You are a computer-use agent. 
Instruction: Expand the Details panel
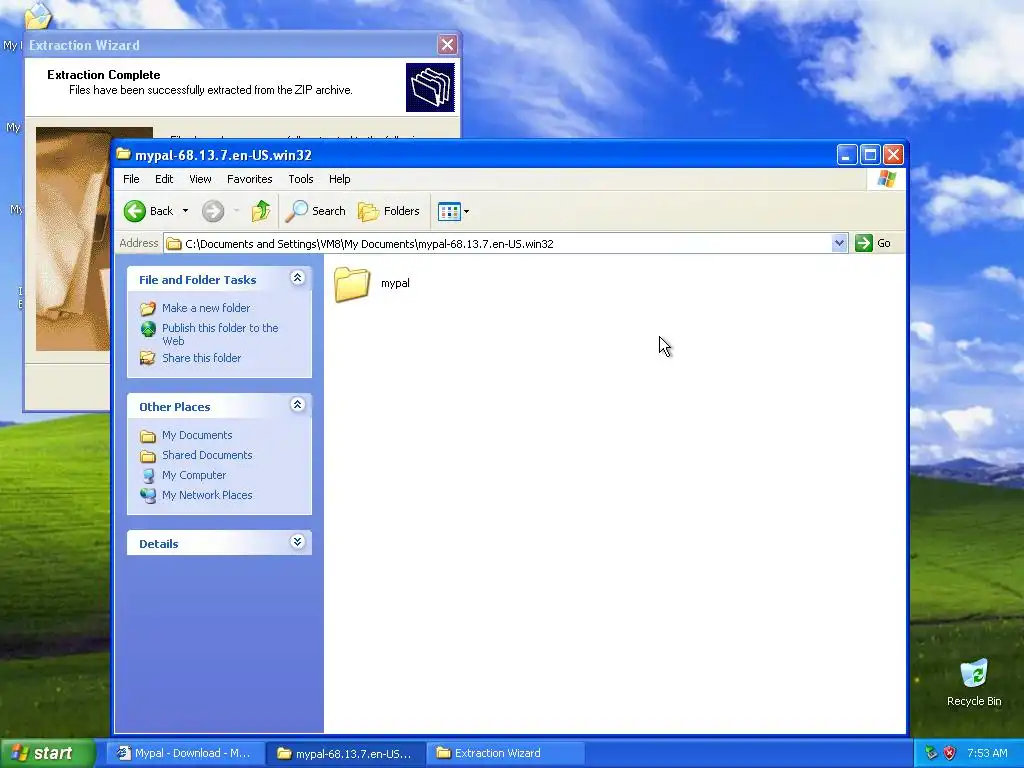(x=297, y=542)
